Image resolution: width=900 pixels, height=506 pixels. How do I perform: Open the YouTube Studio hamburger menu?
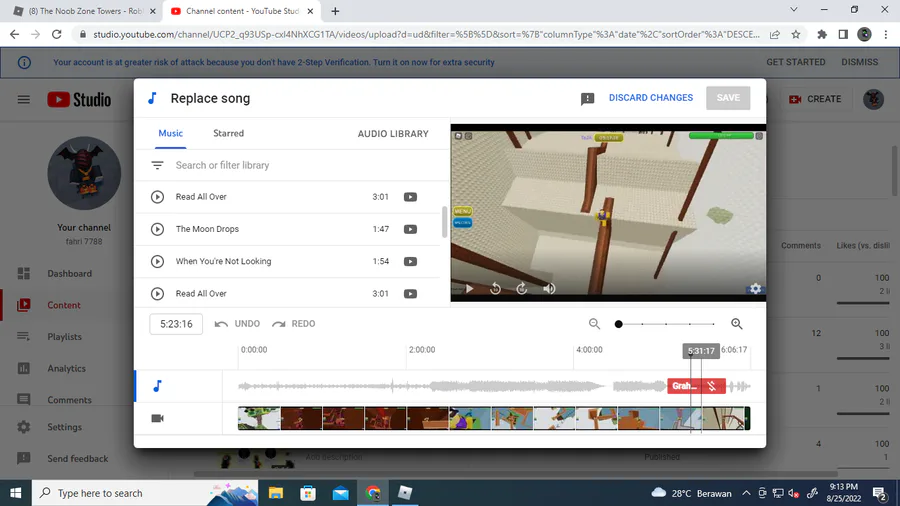click(x=24, y=99)
